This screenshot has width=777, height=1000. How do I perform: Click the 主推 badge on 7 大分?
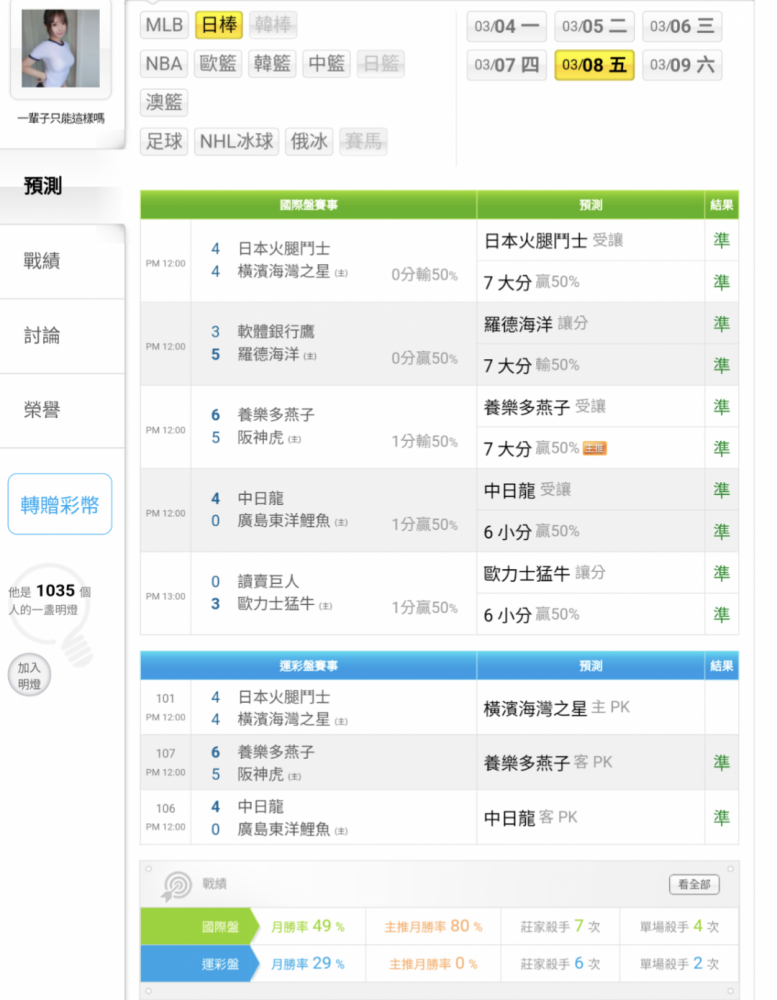(x=595, y=448)
